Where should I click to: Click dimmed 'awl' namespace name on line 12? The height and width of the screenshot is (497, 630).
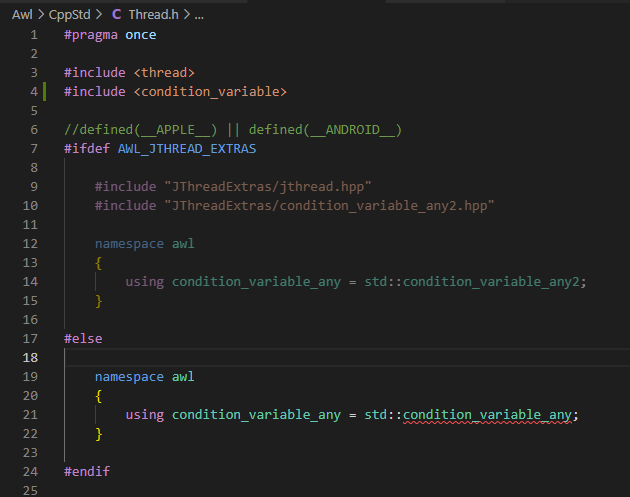tap(183, 244)
